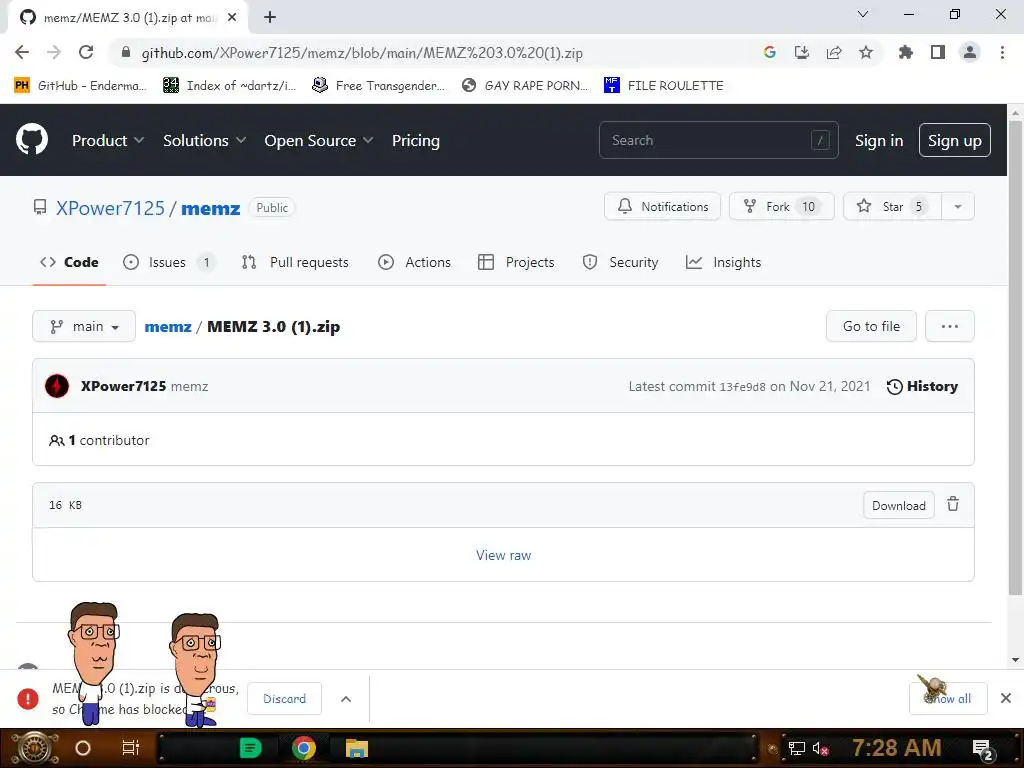Close the downloads bar with X
The image size is (1024, 768).
[1006, 698]
